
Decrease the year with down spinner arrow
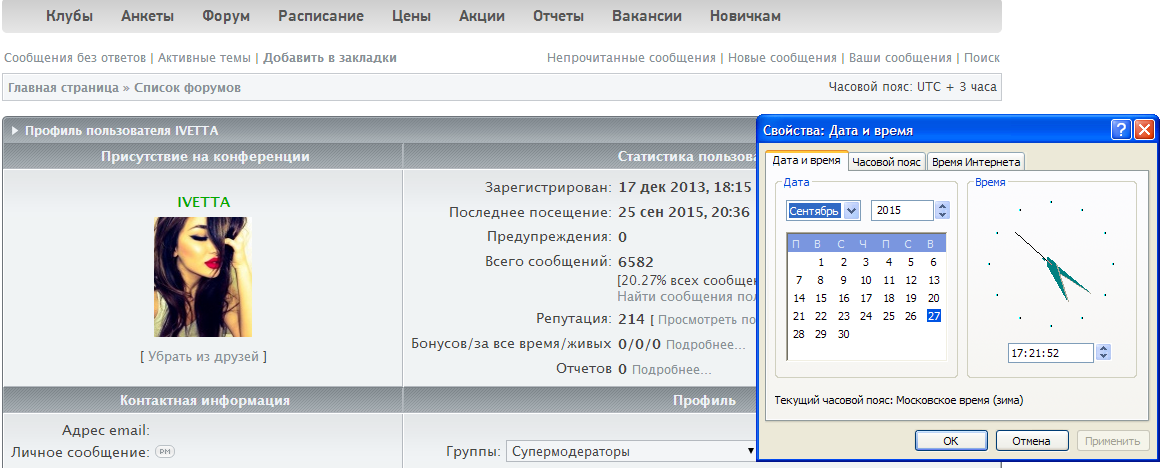pos(942,215)
